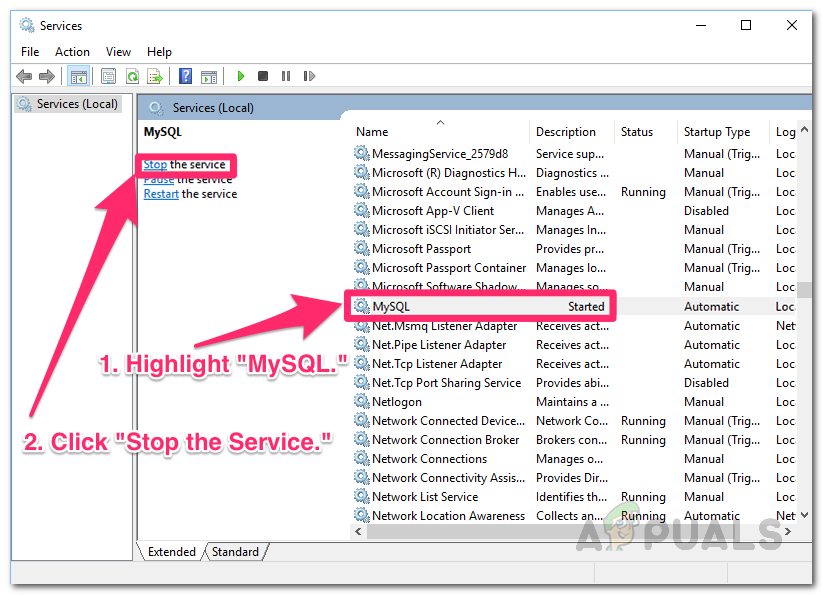
Task: Select Network Connected Device... service
Action: click(448, 421)
